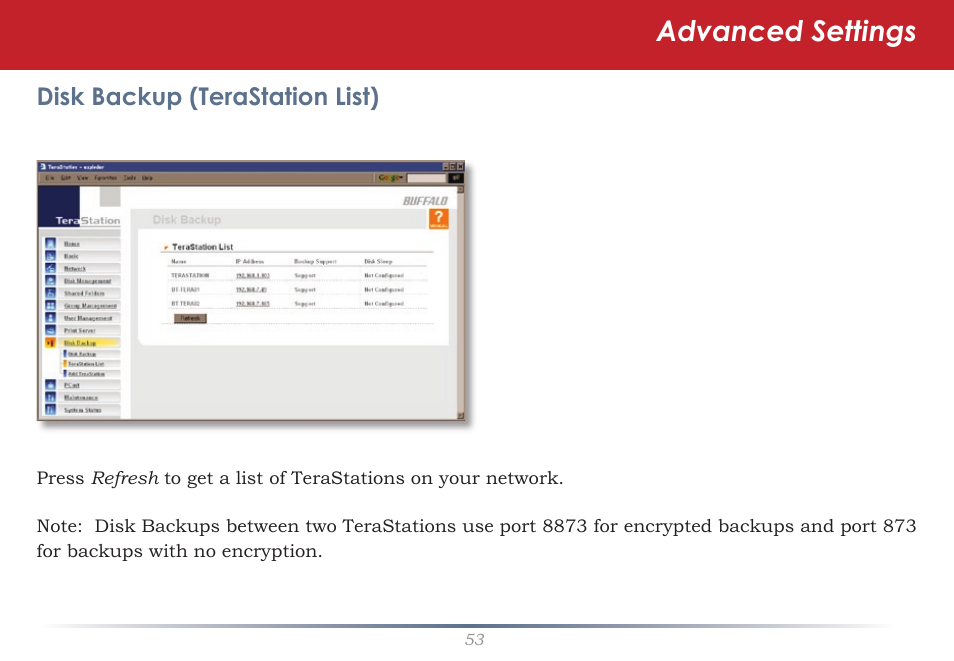Select the TeraStation List sub-item
This screenshot has width=954, height=661.
[85, 364]
